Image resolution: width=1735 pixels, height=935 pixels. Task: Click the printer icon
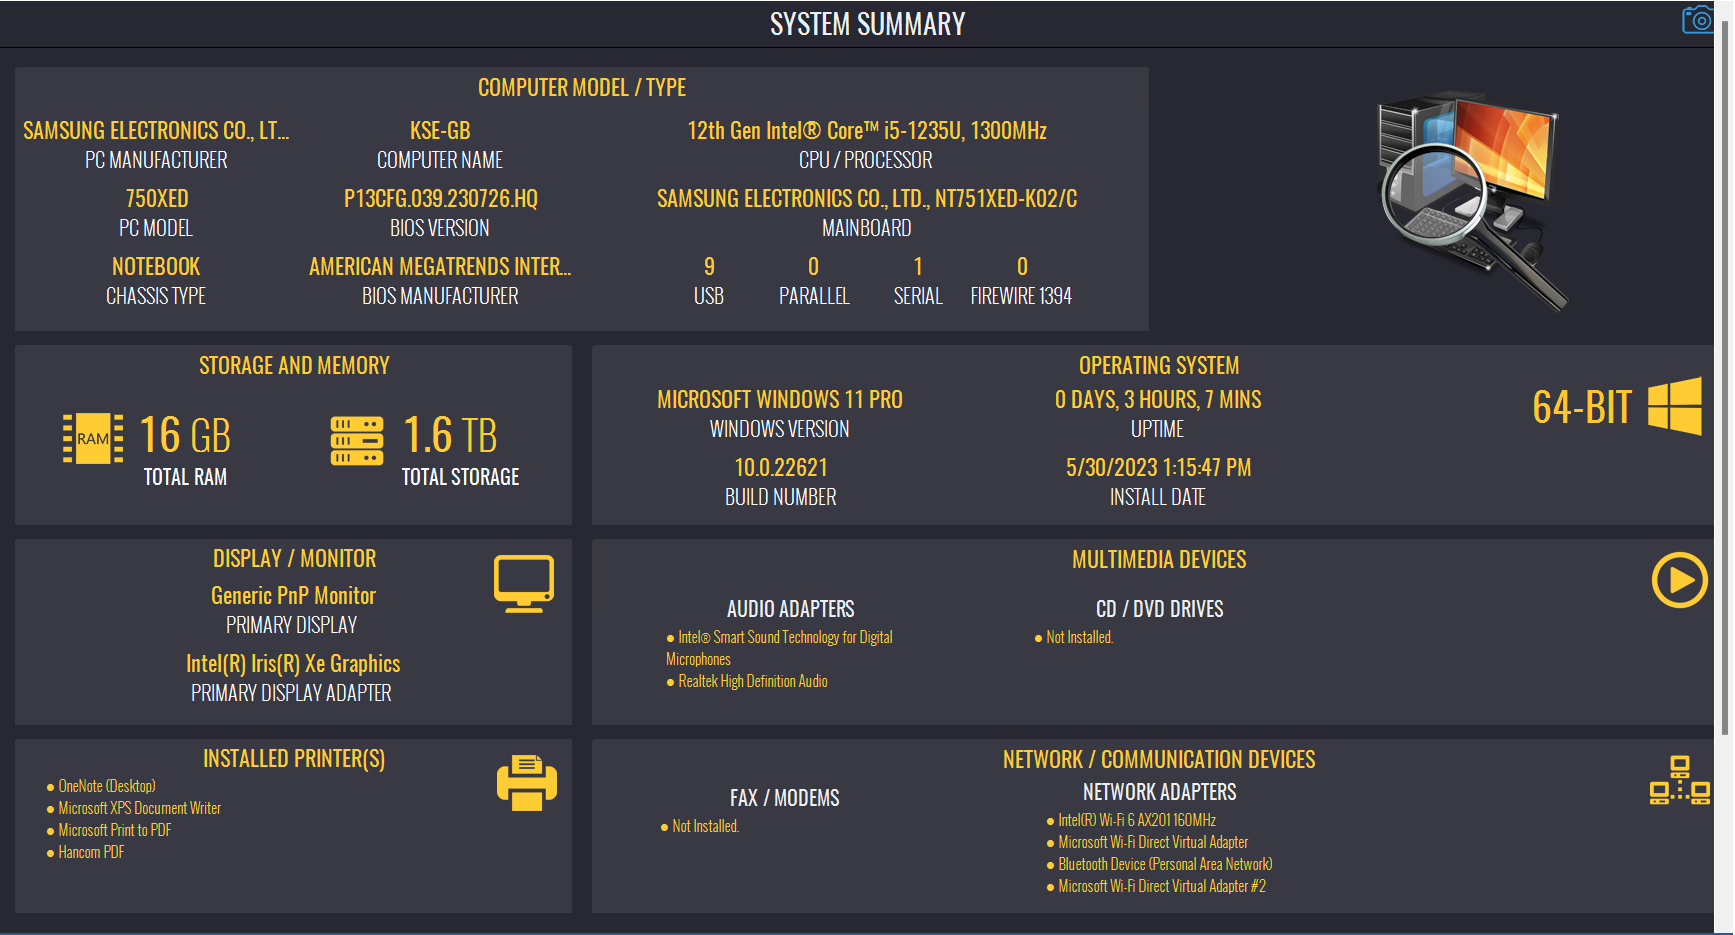pos(527,783)
